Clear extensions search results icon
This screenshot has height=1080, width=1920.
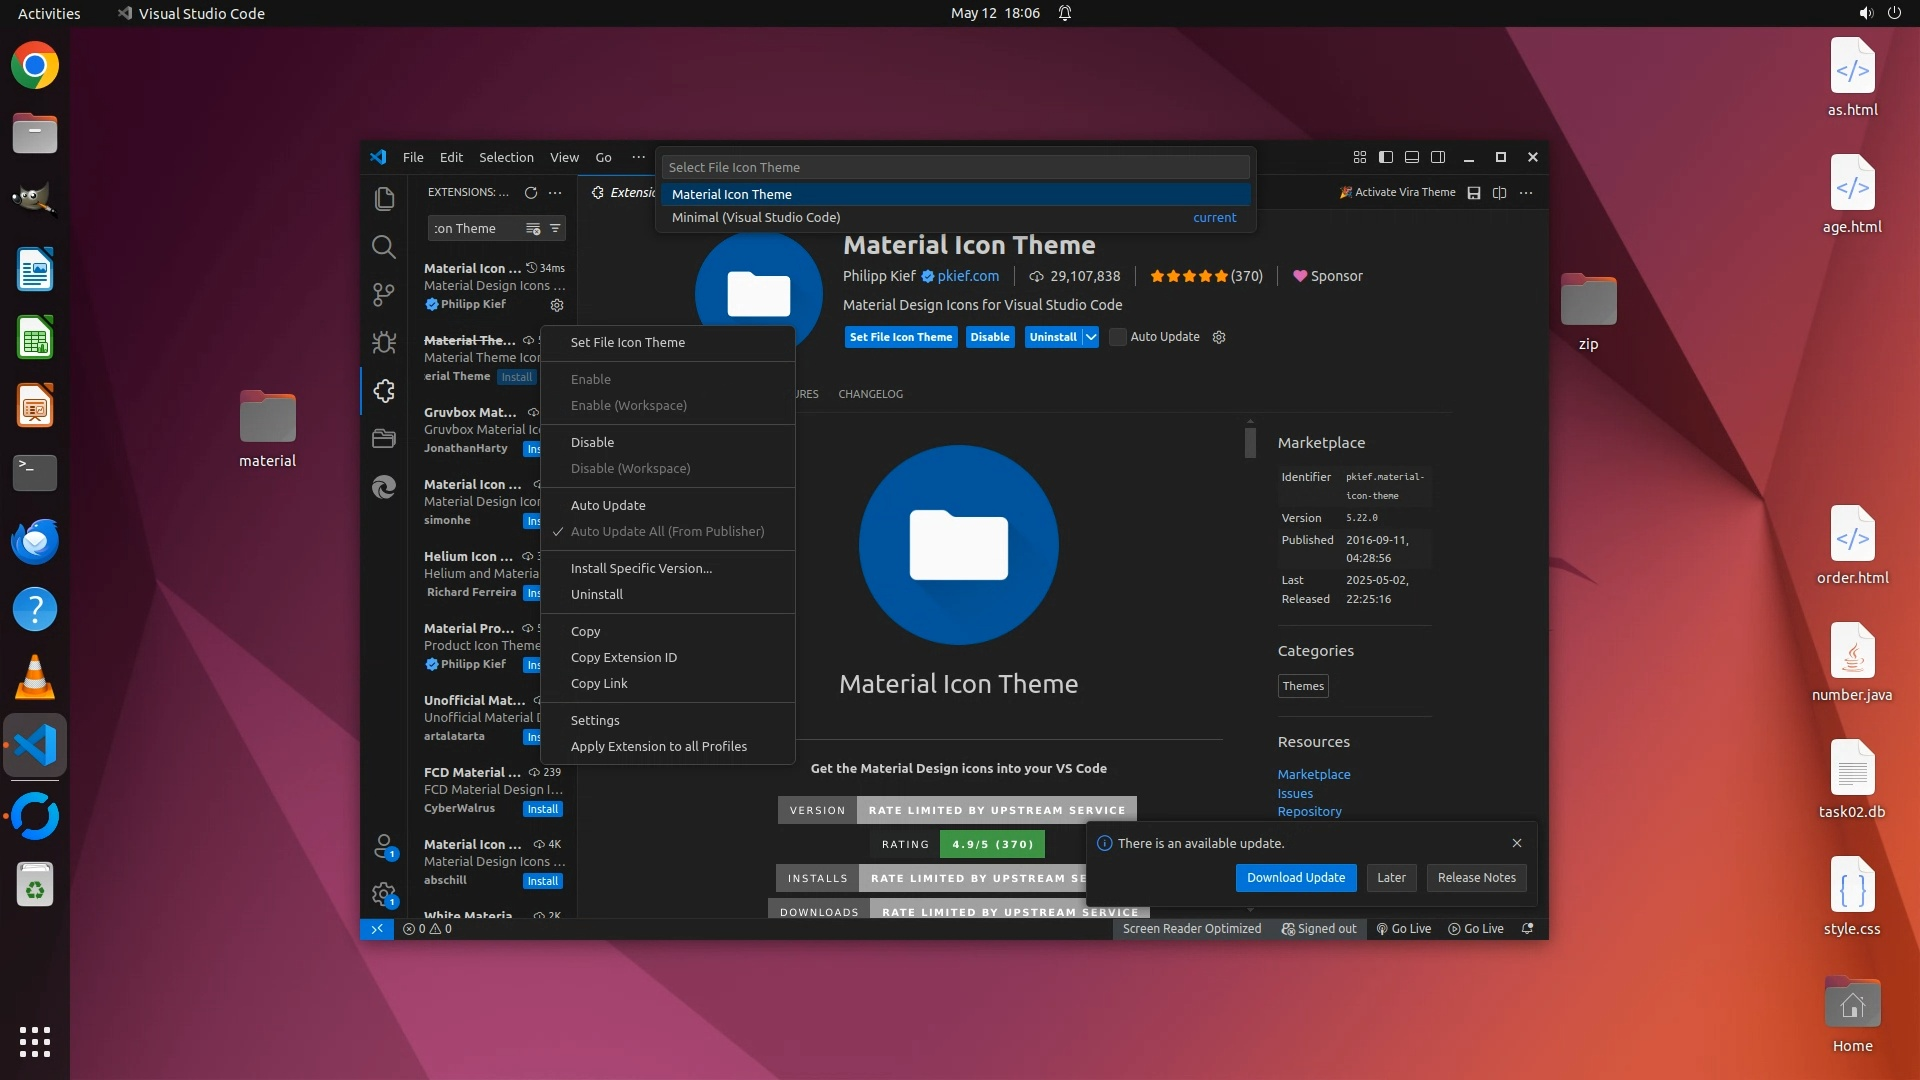tap(533, 229)
